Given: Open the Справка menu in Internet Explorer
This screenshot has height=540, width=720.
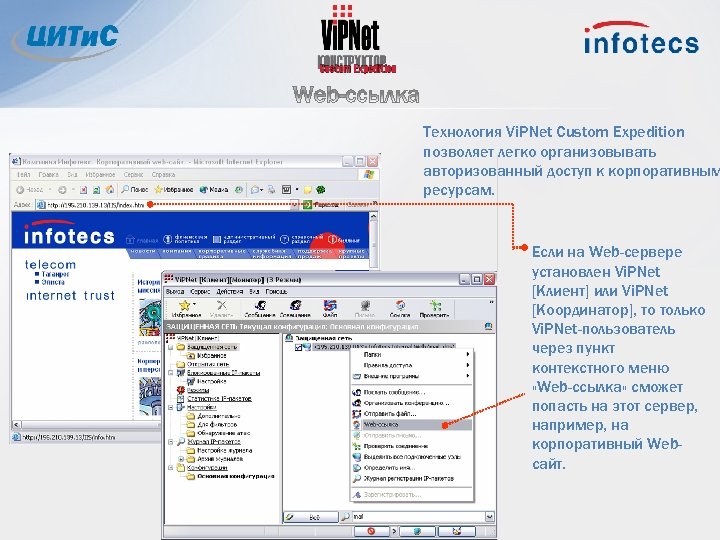Looking at the screenshot, I should [163, 174].
